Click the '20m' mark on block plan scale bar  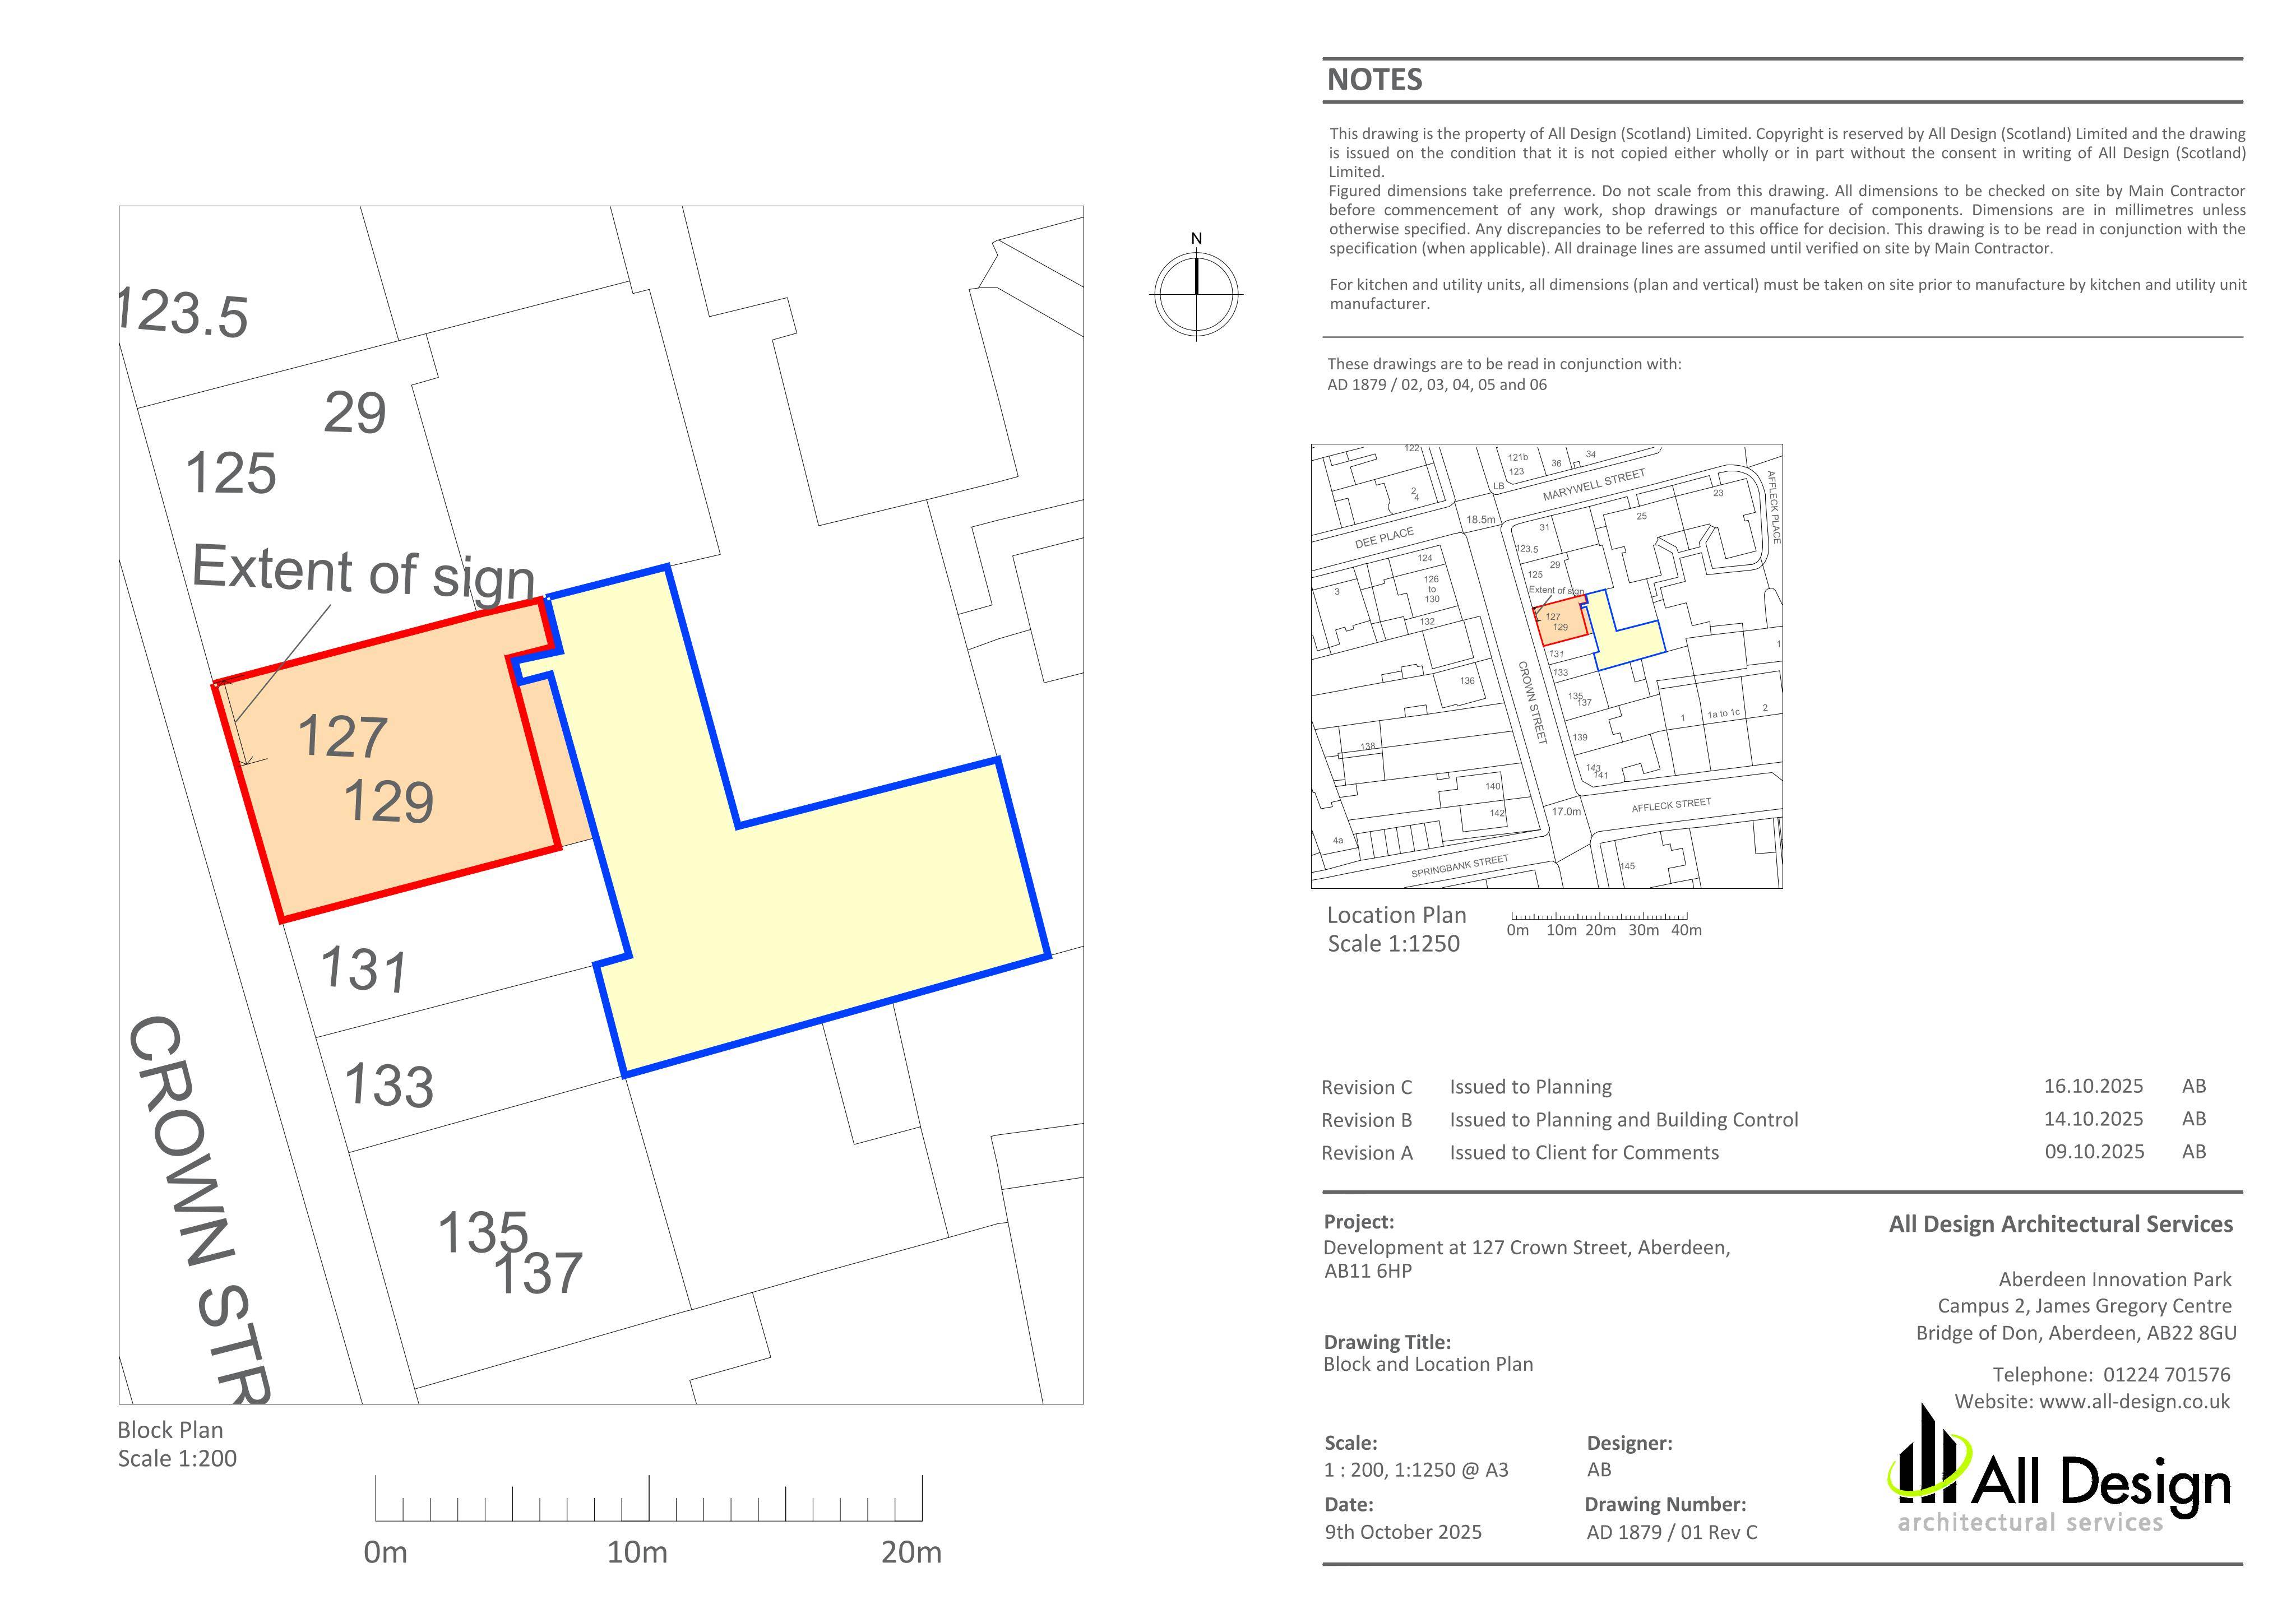[x=911, y=1552]
